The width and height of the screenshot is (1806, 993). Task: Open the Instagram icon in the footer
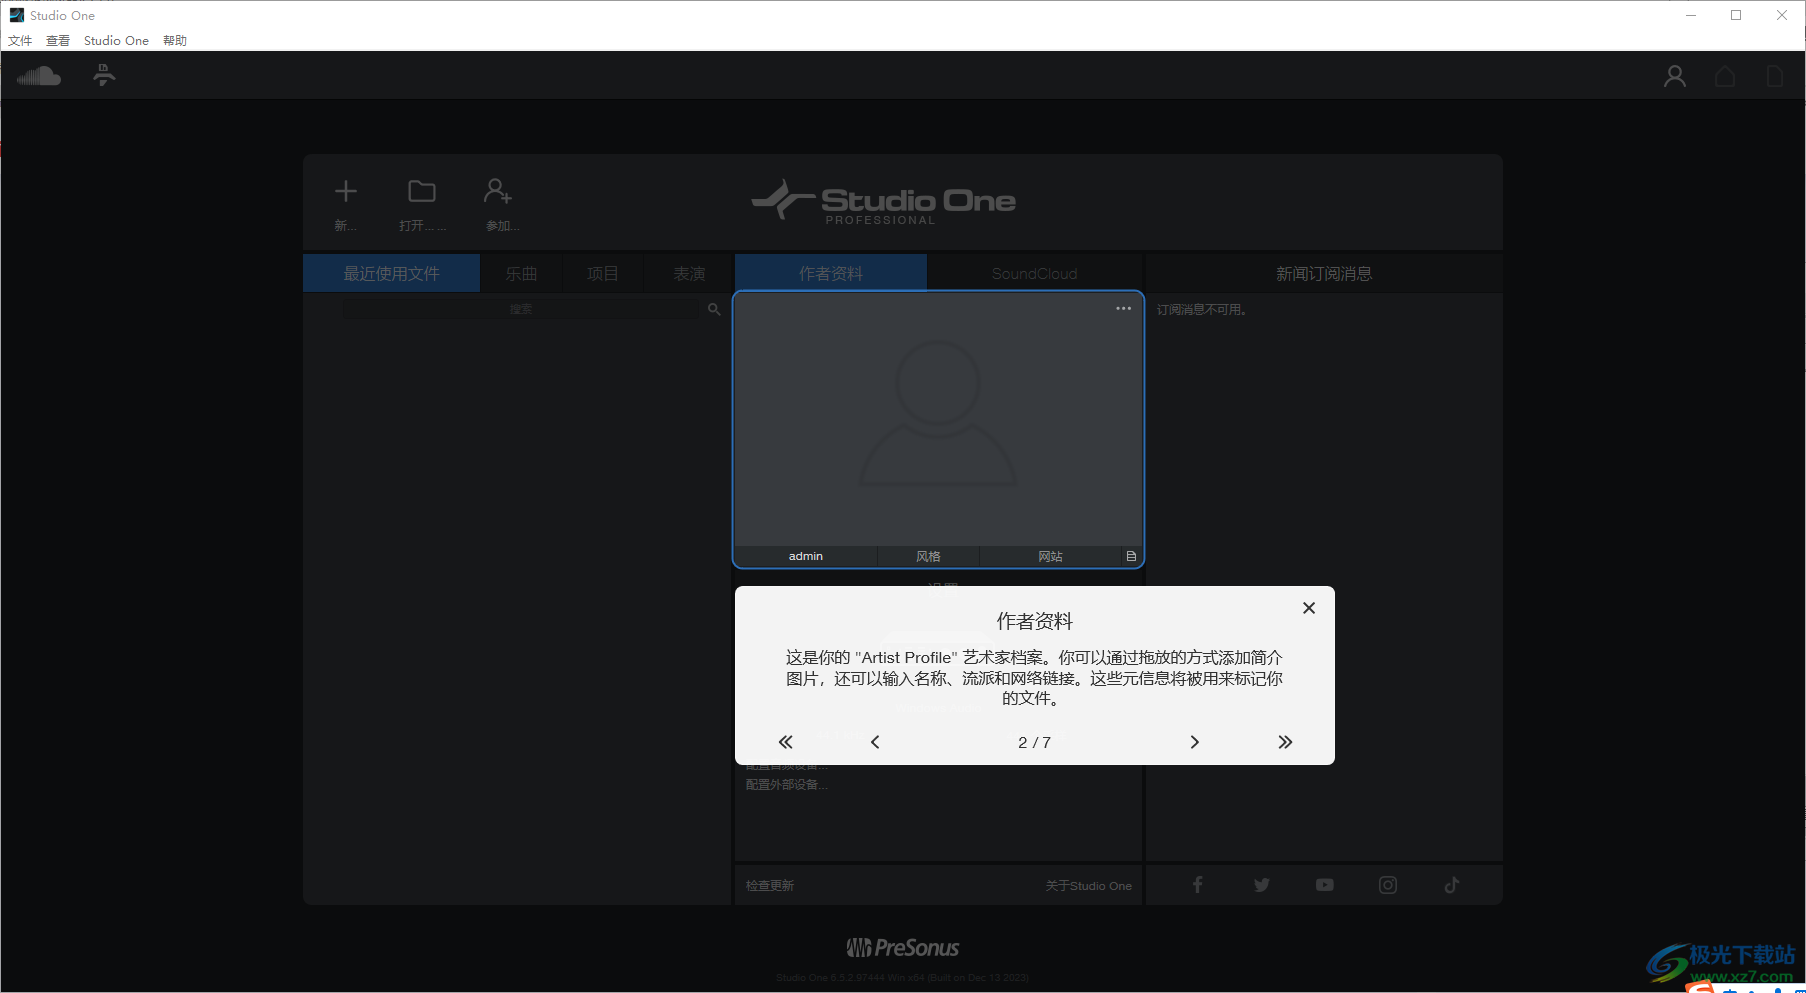1388,884
